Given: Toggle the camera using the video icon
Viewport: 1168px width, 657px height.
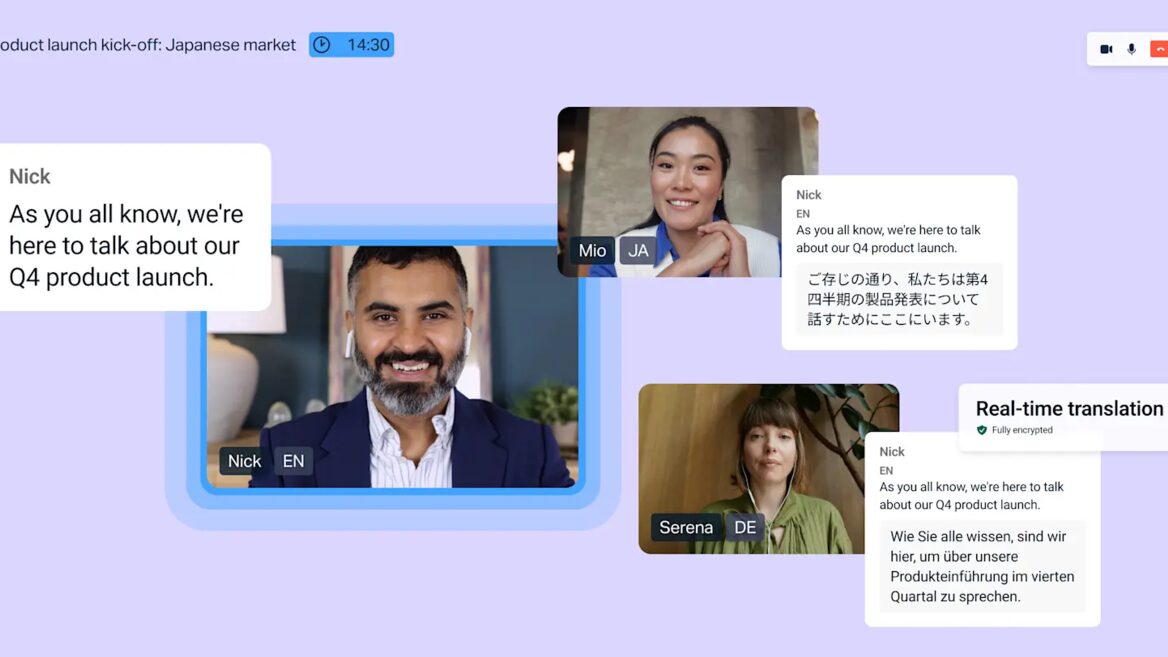Looking at the screenshot, I should coord(1106,49).
